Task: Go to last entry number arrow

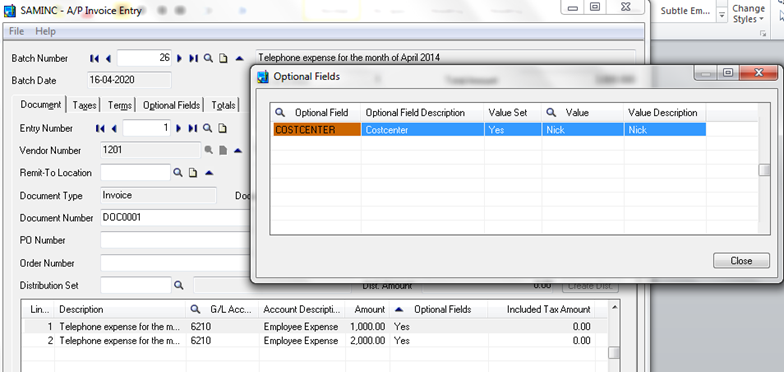Action: (192, 128)
